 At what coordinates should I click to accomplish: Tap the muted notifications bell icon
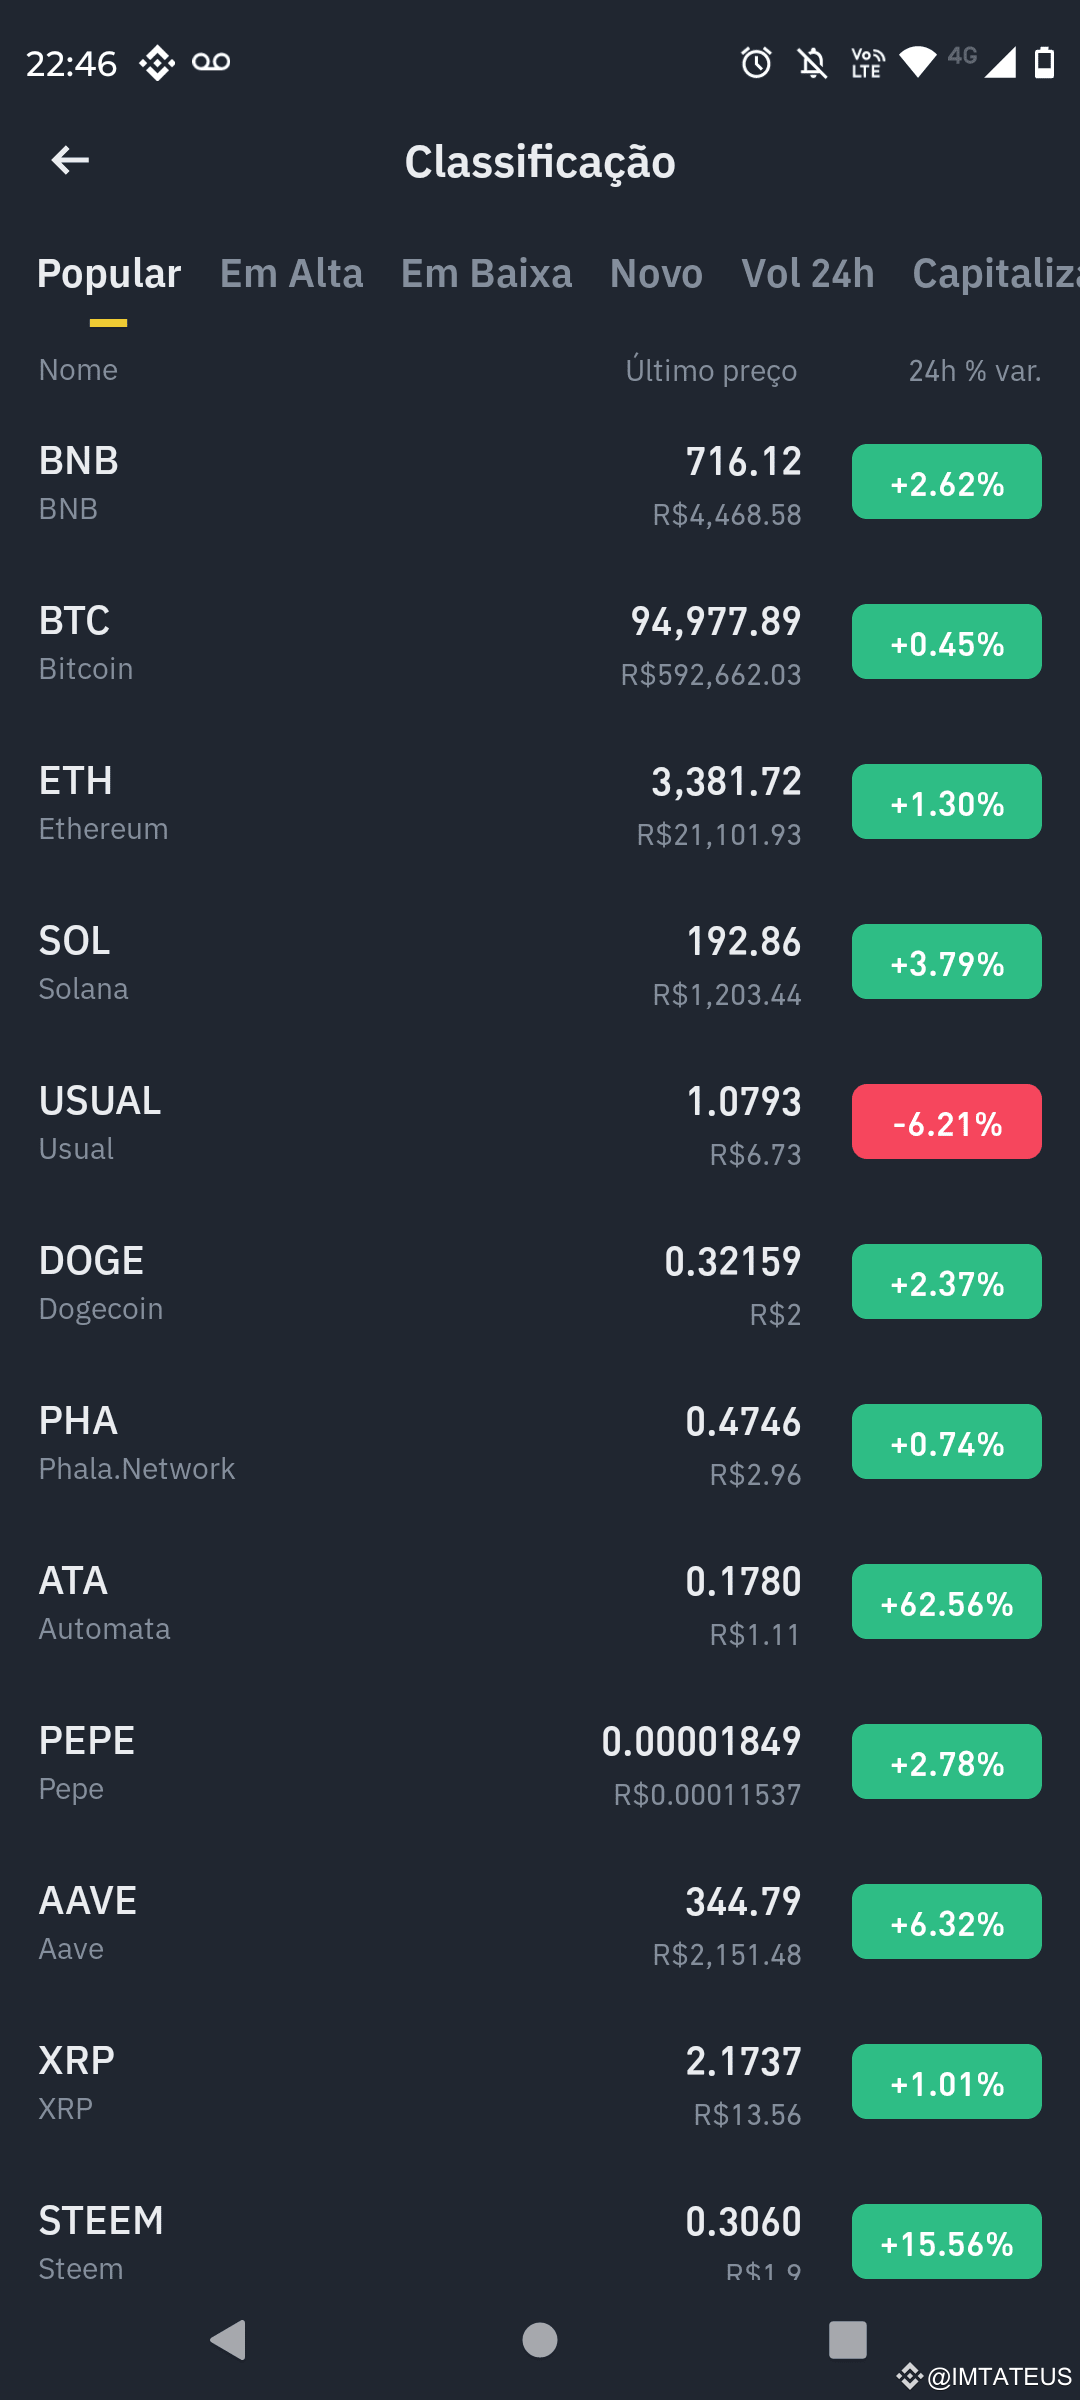coord(812,62)
